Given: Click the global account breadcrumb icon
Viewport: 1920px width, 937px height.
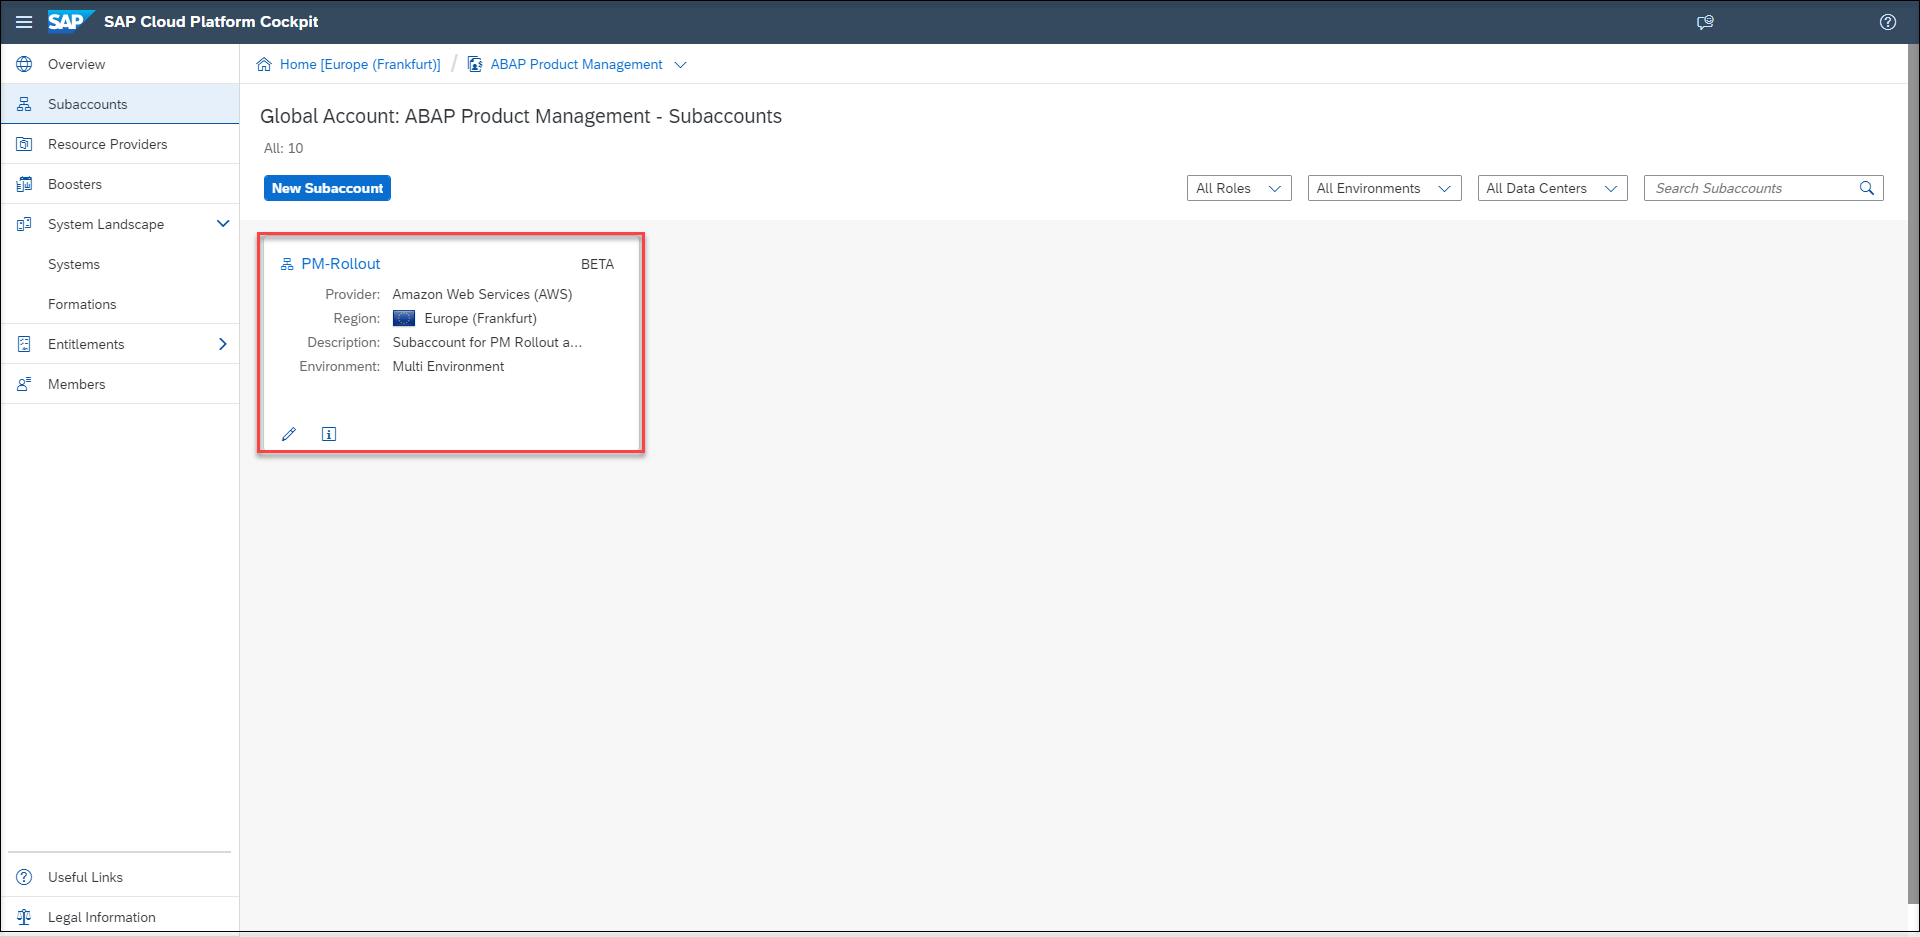Looking at the screenshot, I should 475,64.
